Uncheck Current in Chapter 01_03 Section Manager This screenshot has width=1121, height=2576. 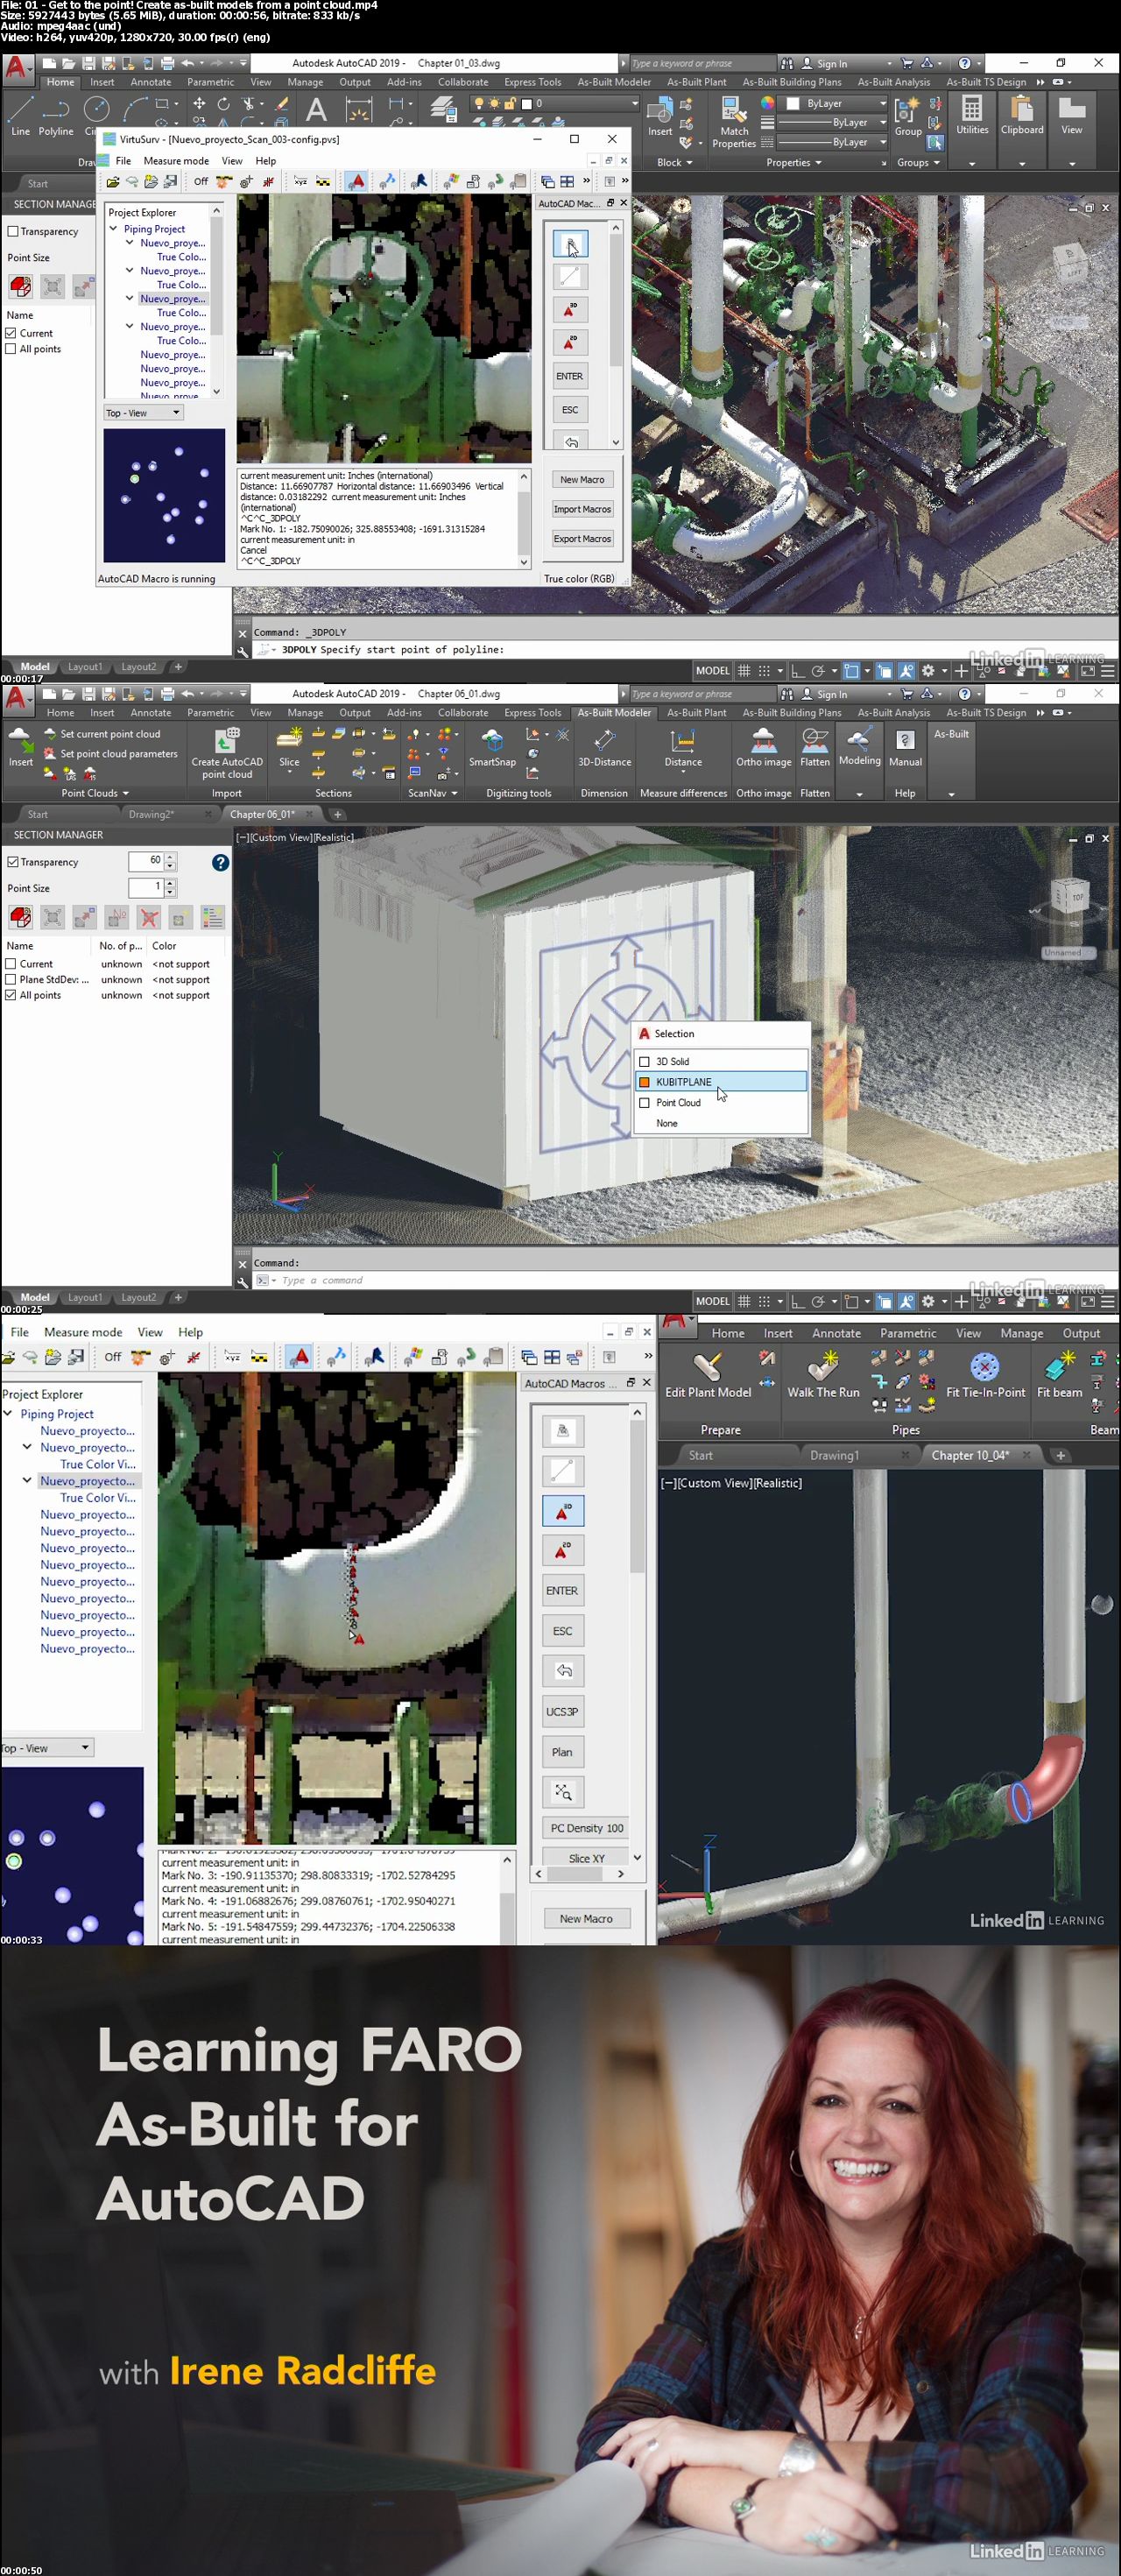(x=11, y=333)
